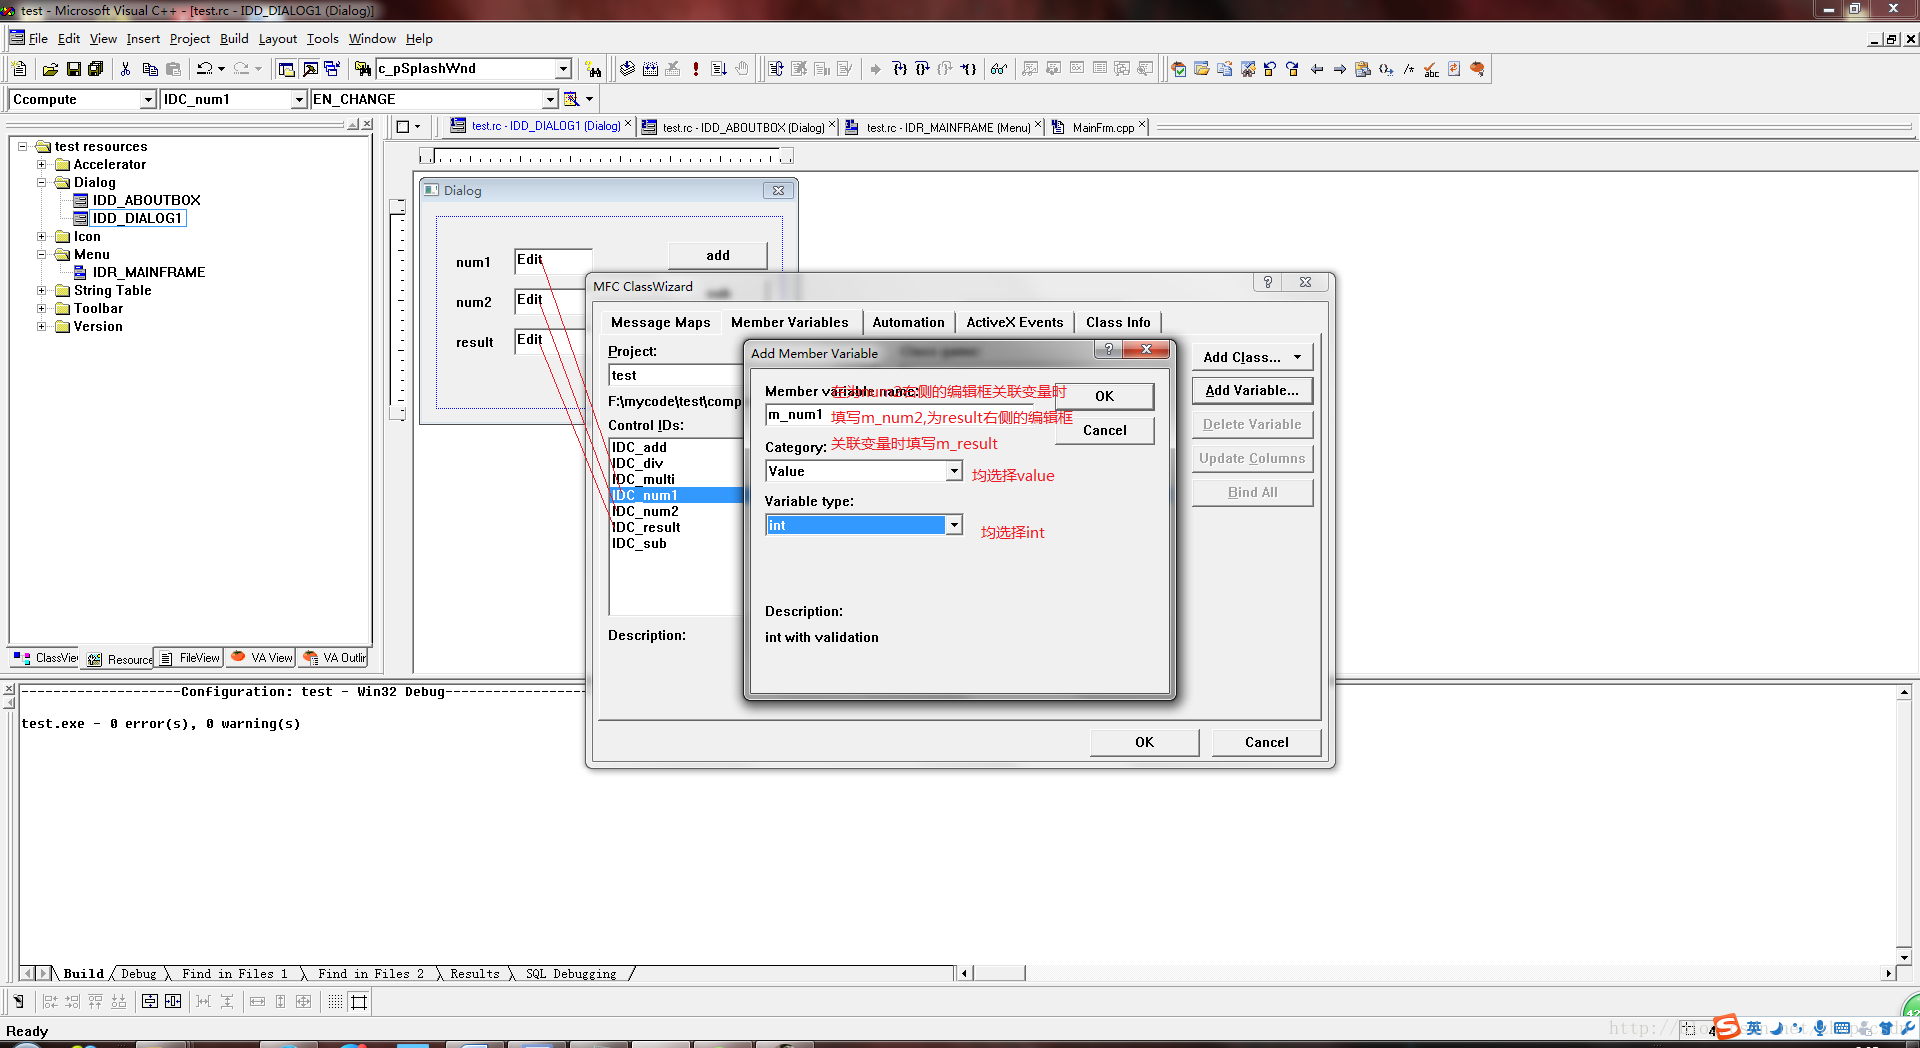Click OK in the MFC ClassWizard window

point(1144,742)
